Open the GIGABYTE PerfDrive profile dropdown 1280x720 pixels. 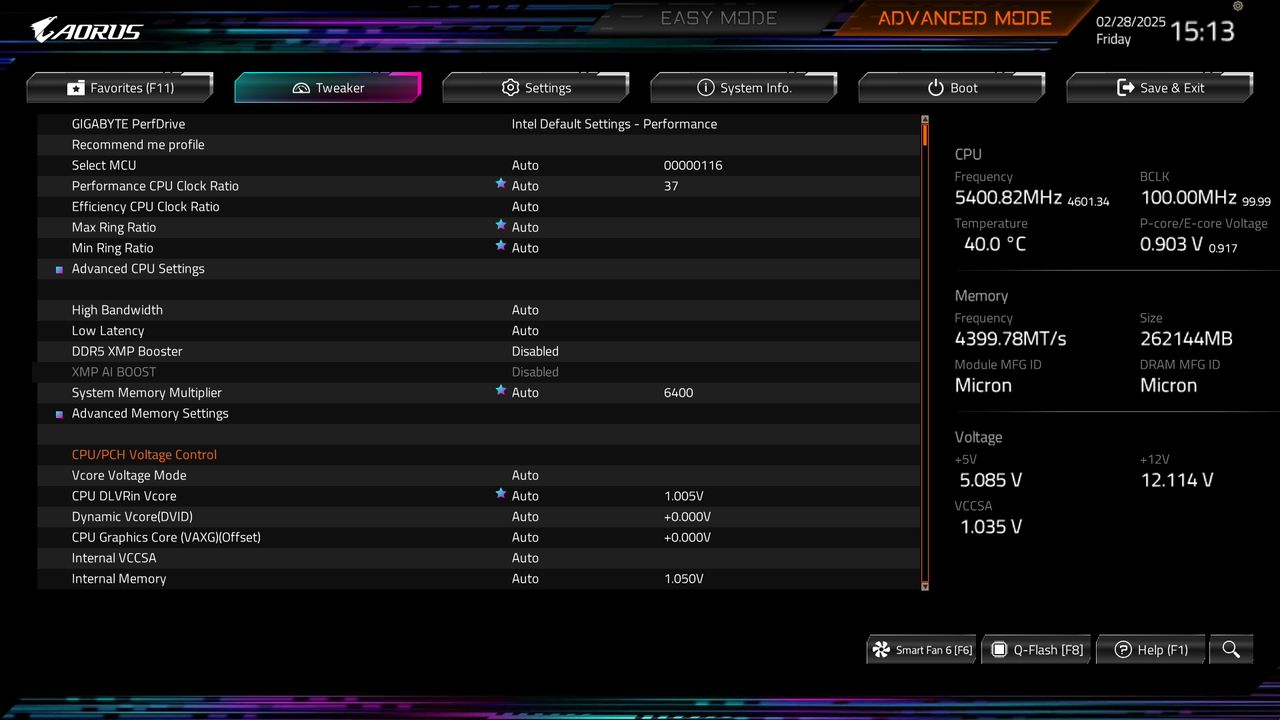[614, 124]
